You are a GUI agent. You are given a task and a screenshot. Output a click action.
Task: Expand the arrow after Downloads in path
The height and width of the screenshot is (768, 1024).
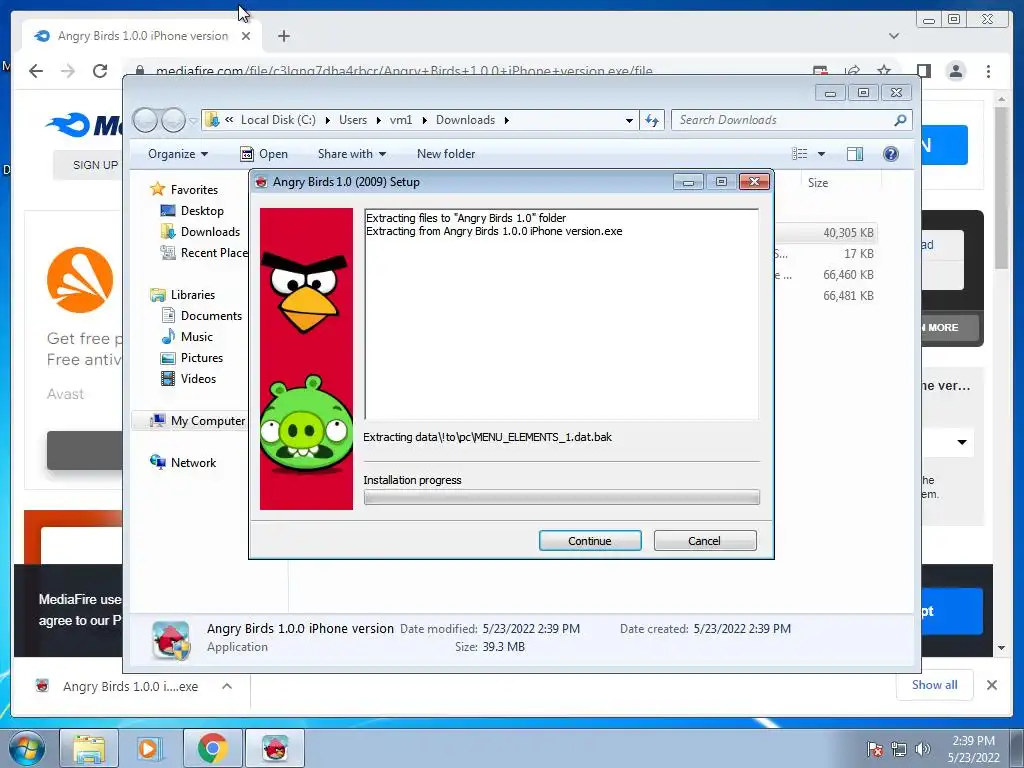[506, 120]
